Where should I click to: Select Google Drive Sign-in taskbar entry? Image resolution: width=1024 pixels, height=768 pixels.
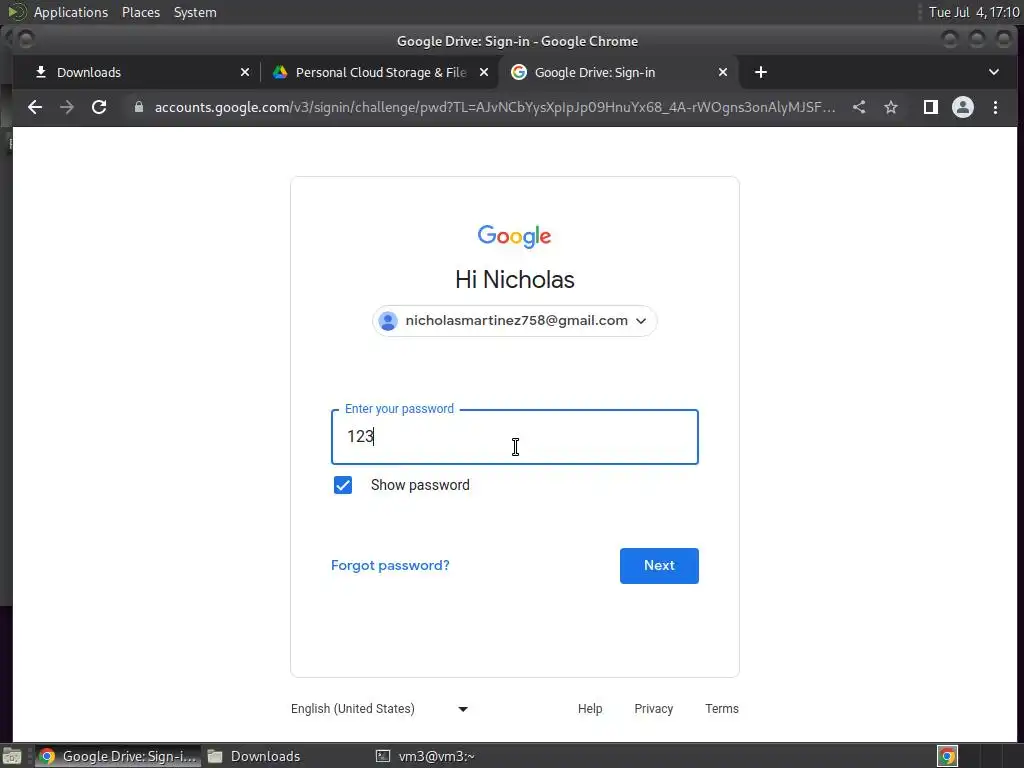(118, 756)
